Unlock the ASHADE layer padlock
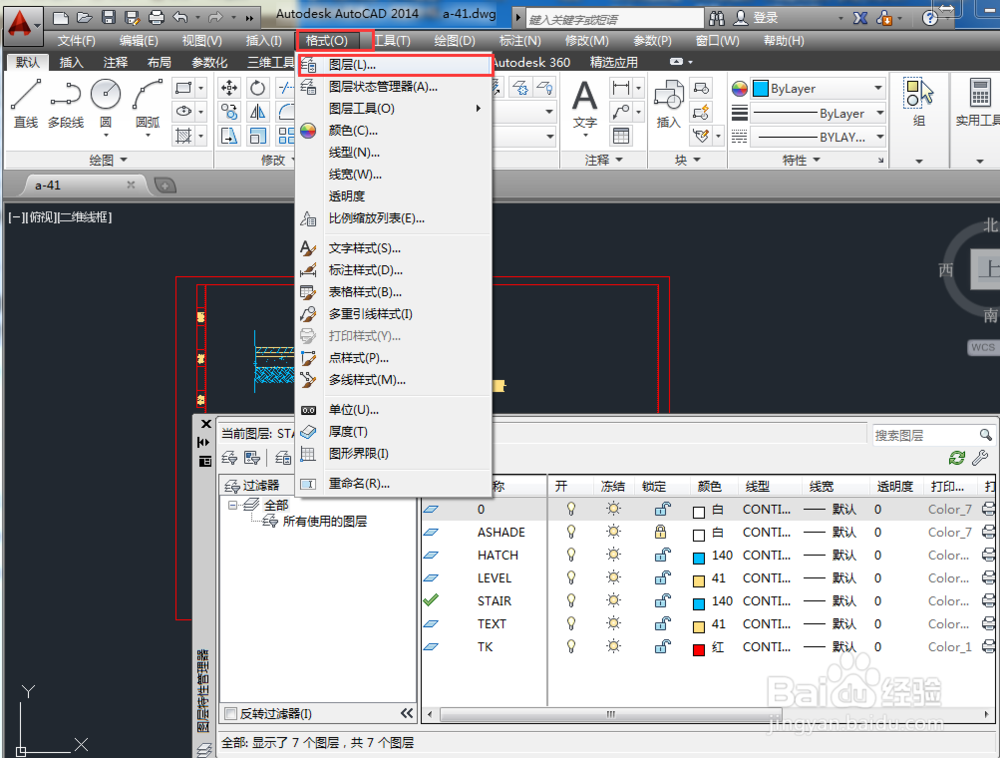The width and height of the screenshot is (1000, 758). point(663,532)
